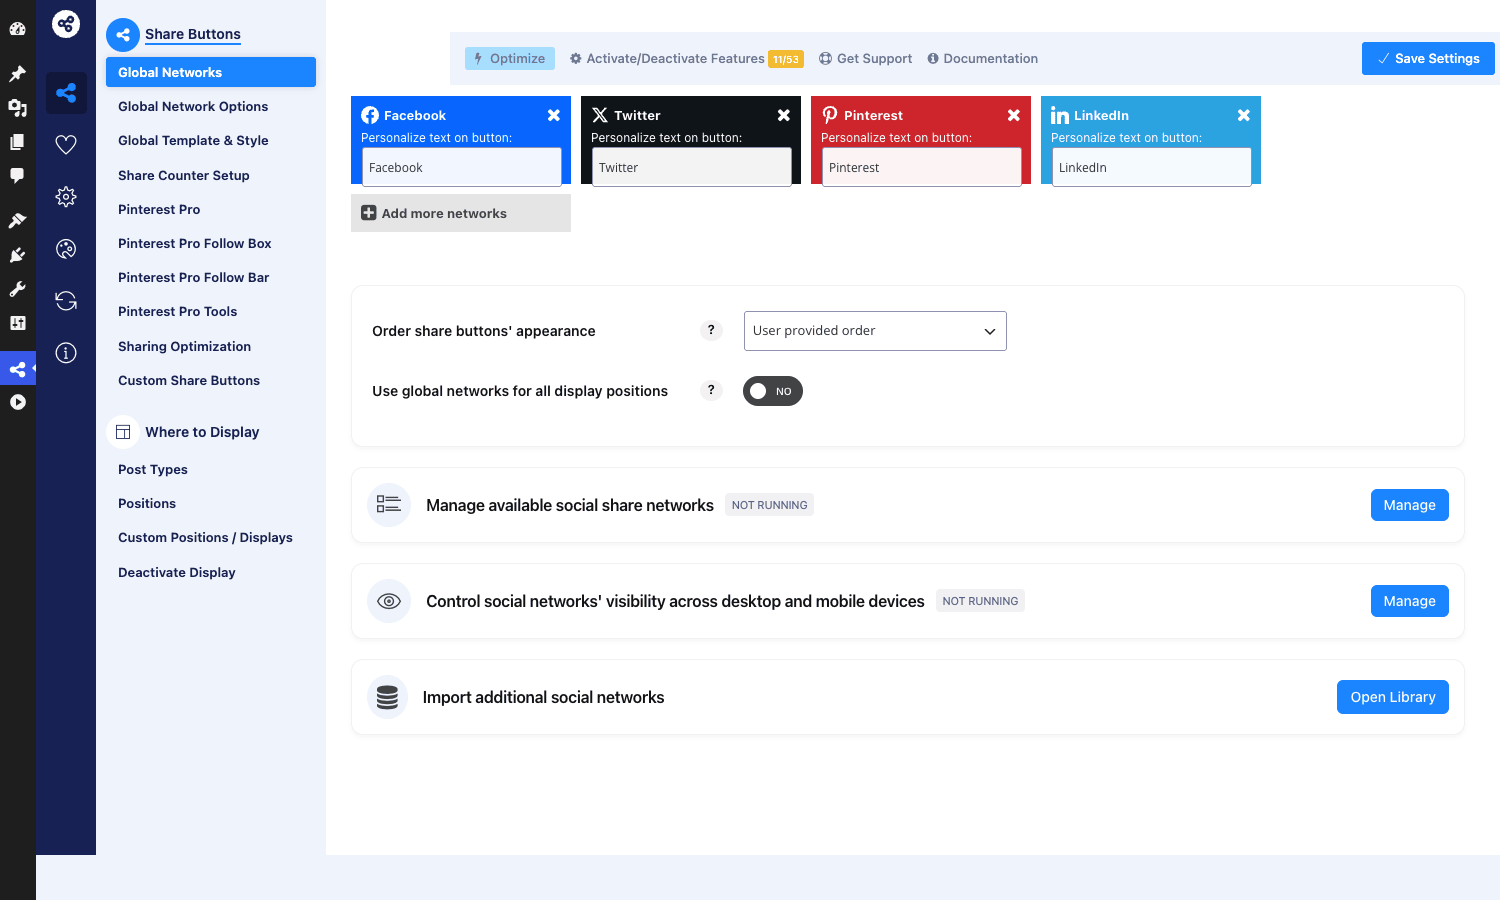Open Pinterest Pro Follow Box

click(x=195, y=243)
